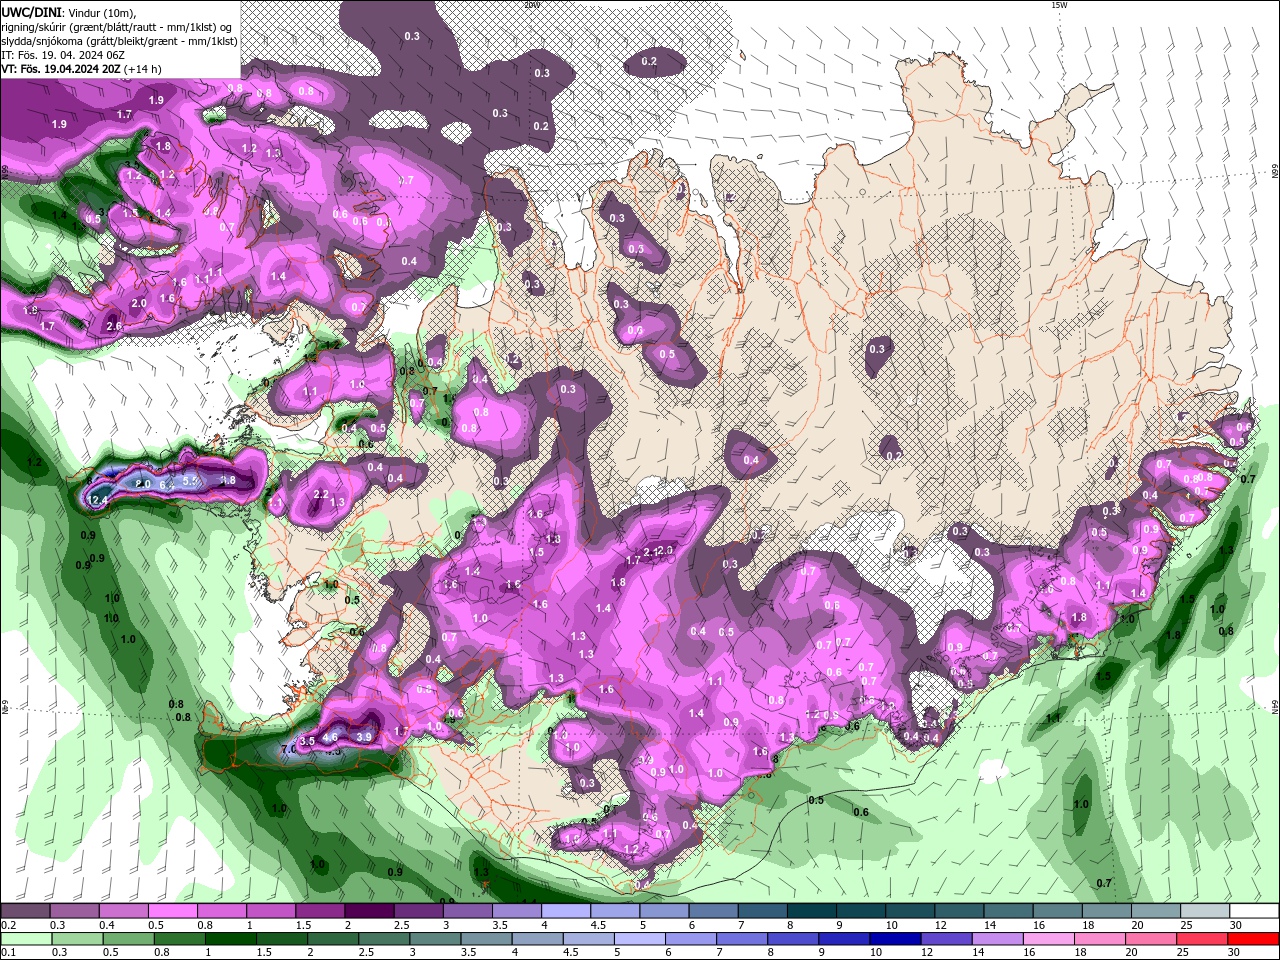The image size is (1280, 960).
Task: Click the 2.6 snowfall value on the map
Action: [114, 326]
